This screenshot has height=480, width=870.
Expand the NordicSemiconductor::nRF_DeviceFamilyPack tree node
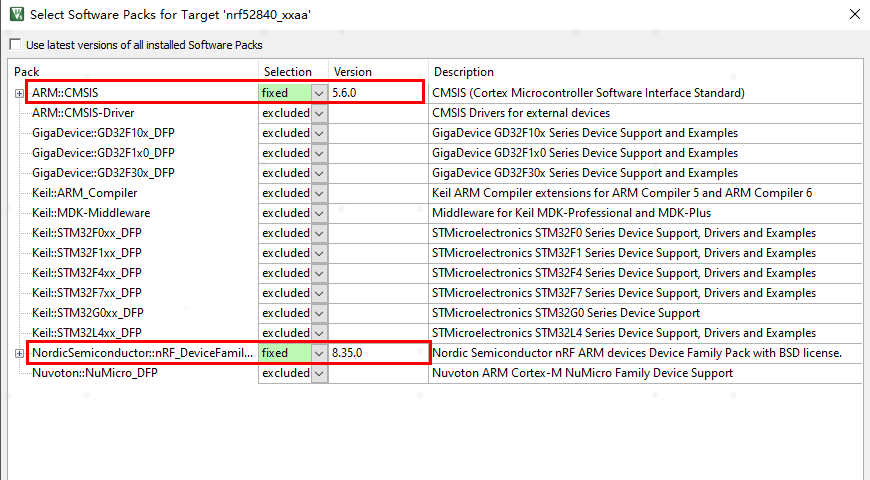pos(19,353)
